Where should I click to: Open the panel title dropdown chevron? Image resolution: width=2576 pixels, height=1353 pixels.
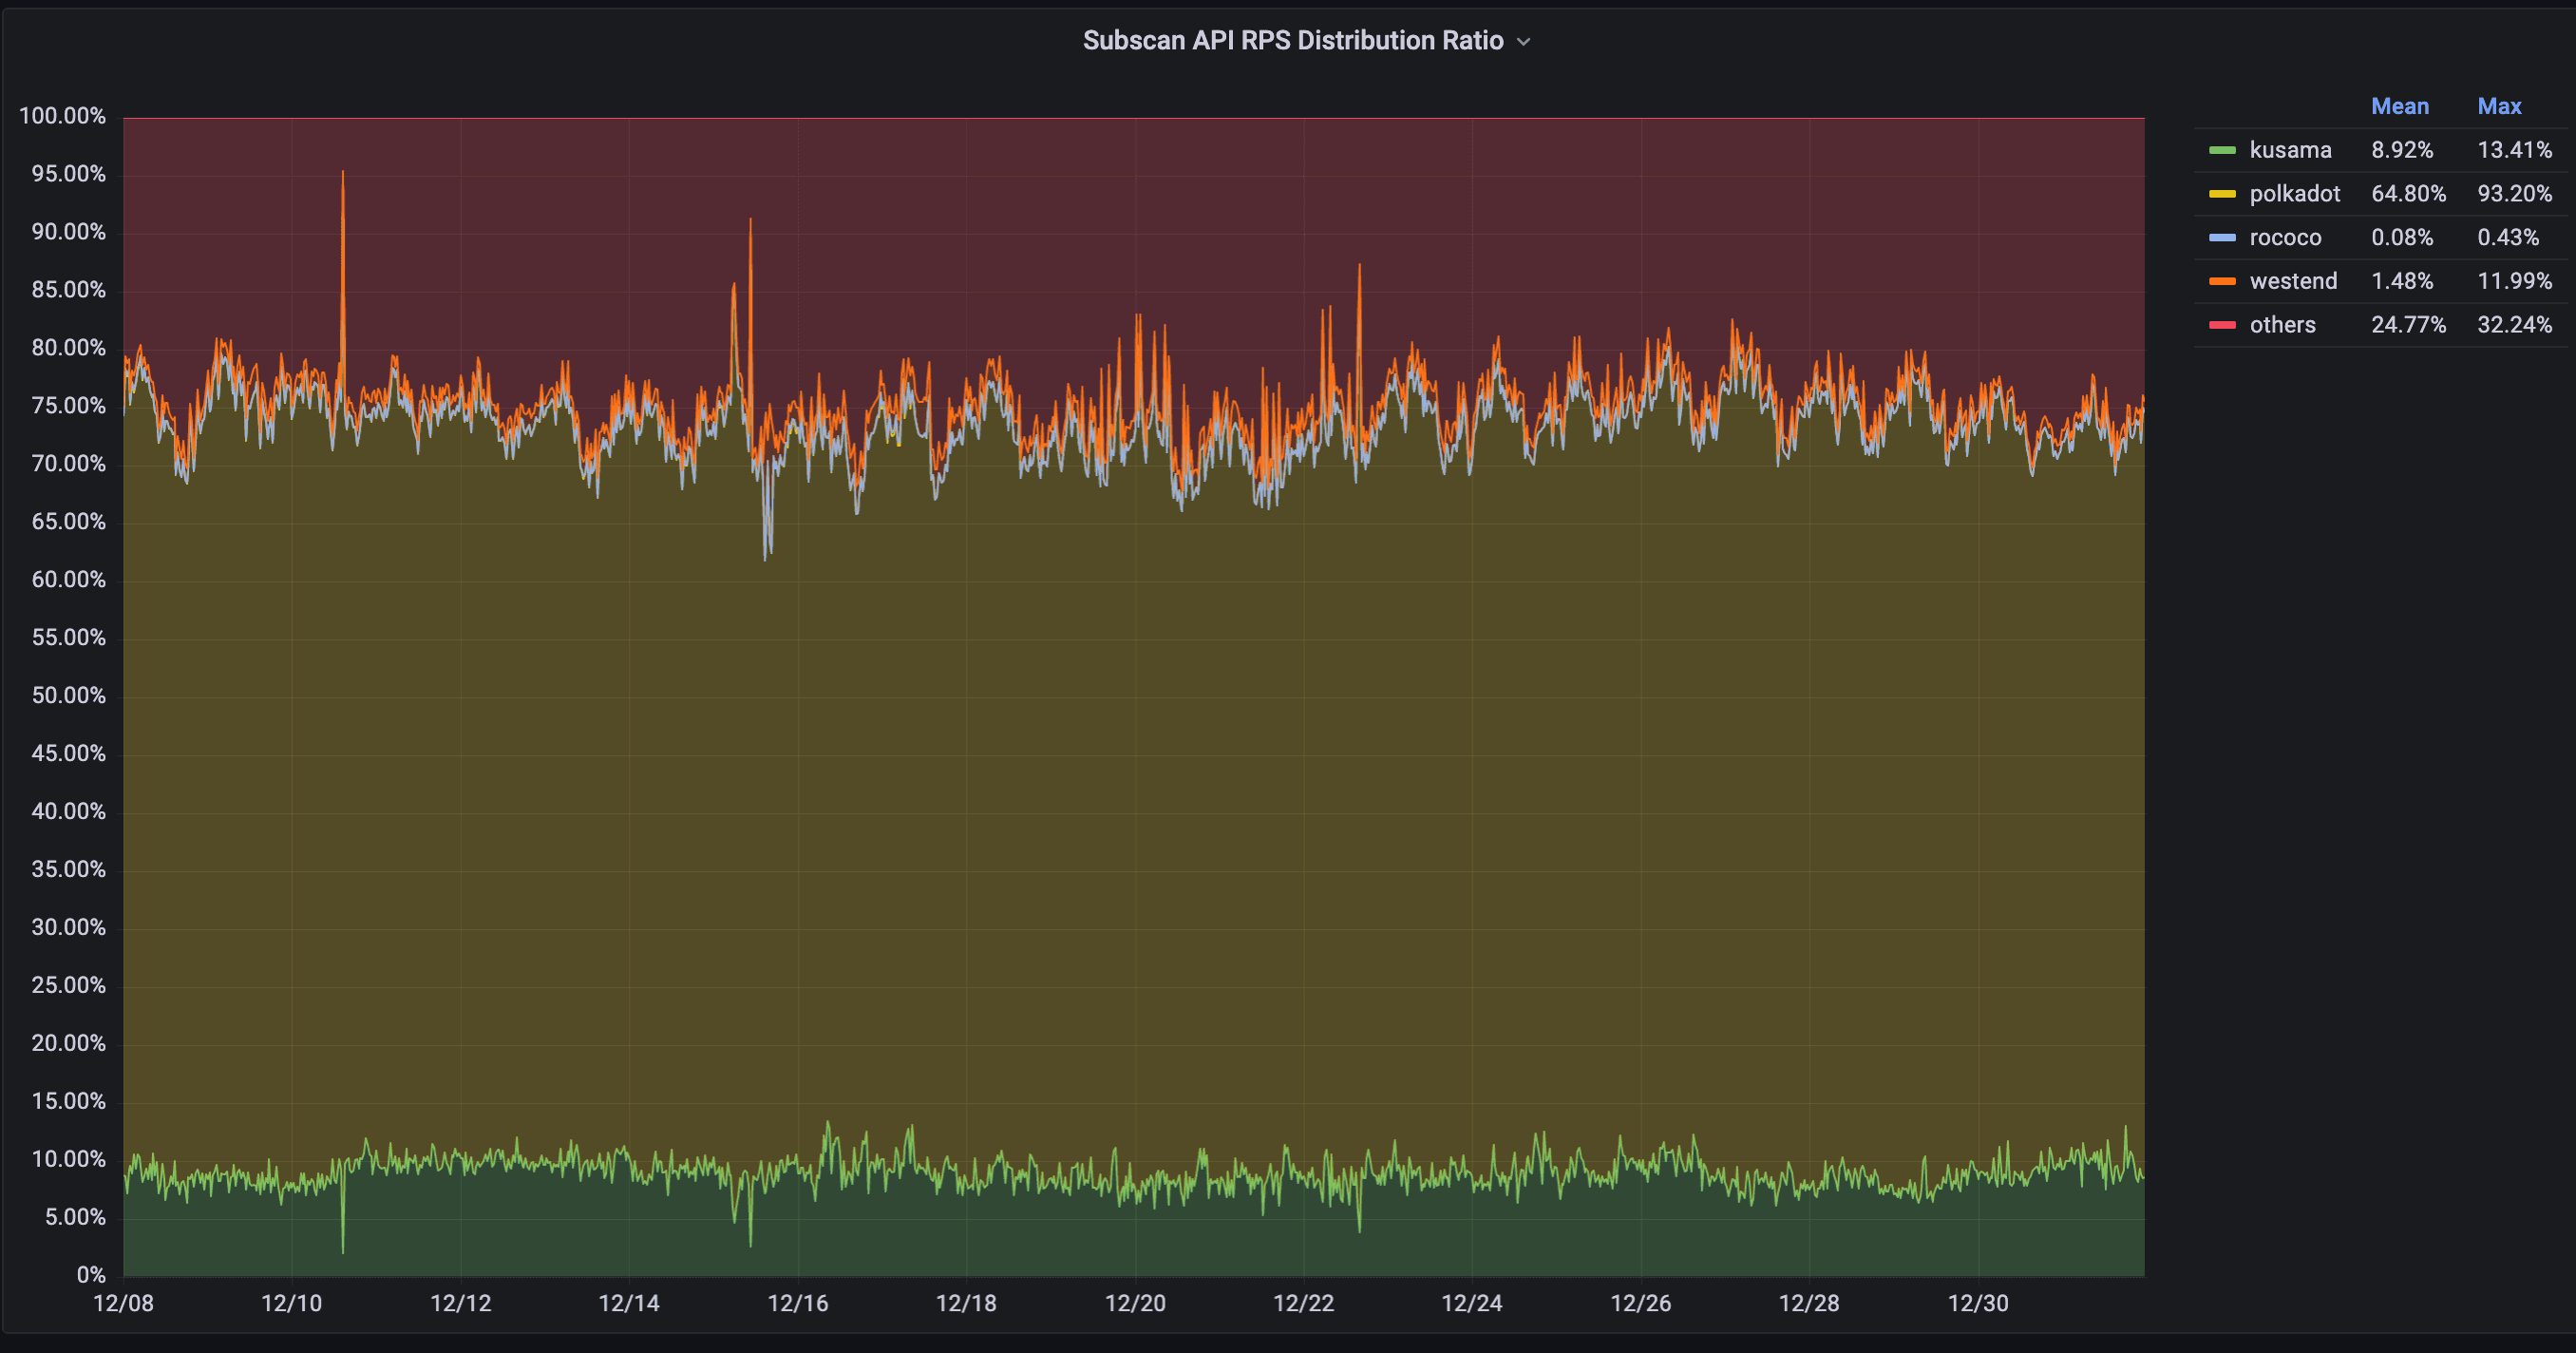pyautogui.click(x=1523, y=42)
